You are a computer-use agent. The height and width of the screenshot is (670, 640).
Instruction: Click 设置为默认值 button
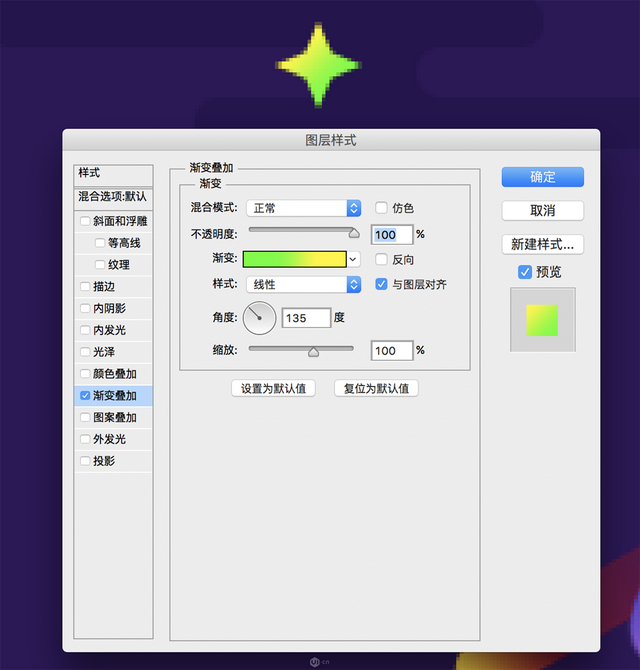tap(273, 388)
